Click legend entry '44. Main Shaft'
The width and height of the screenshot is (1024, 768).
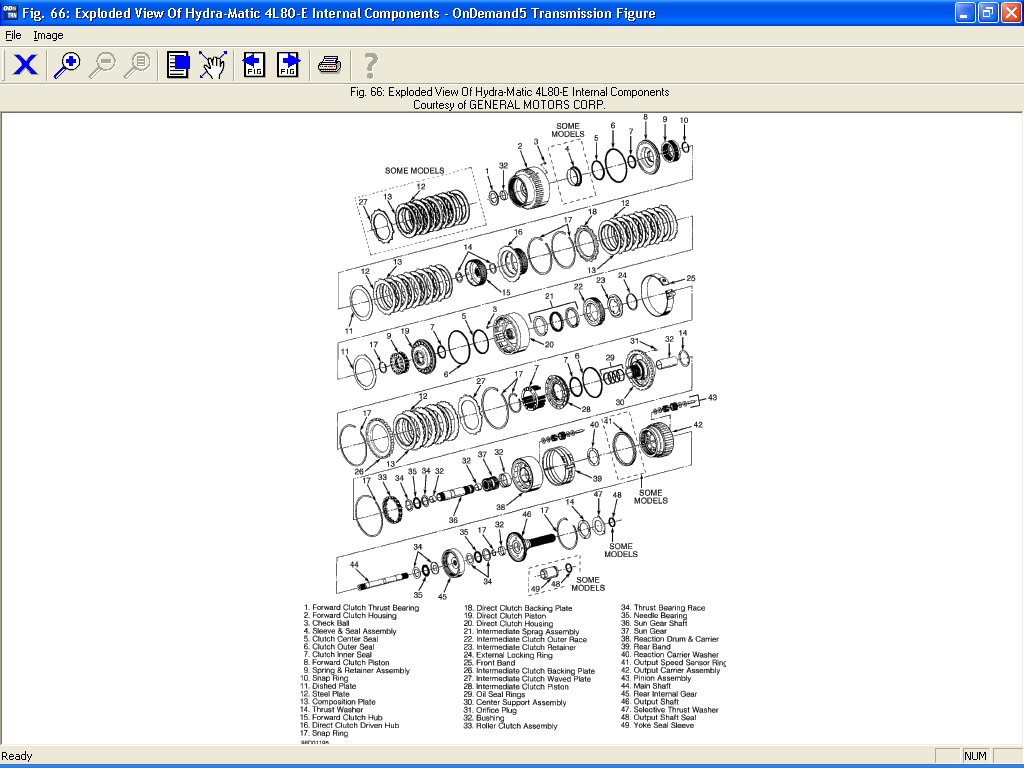[646, 686]
